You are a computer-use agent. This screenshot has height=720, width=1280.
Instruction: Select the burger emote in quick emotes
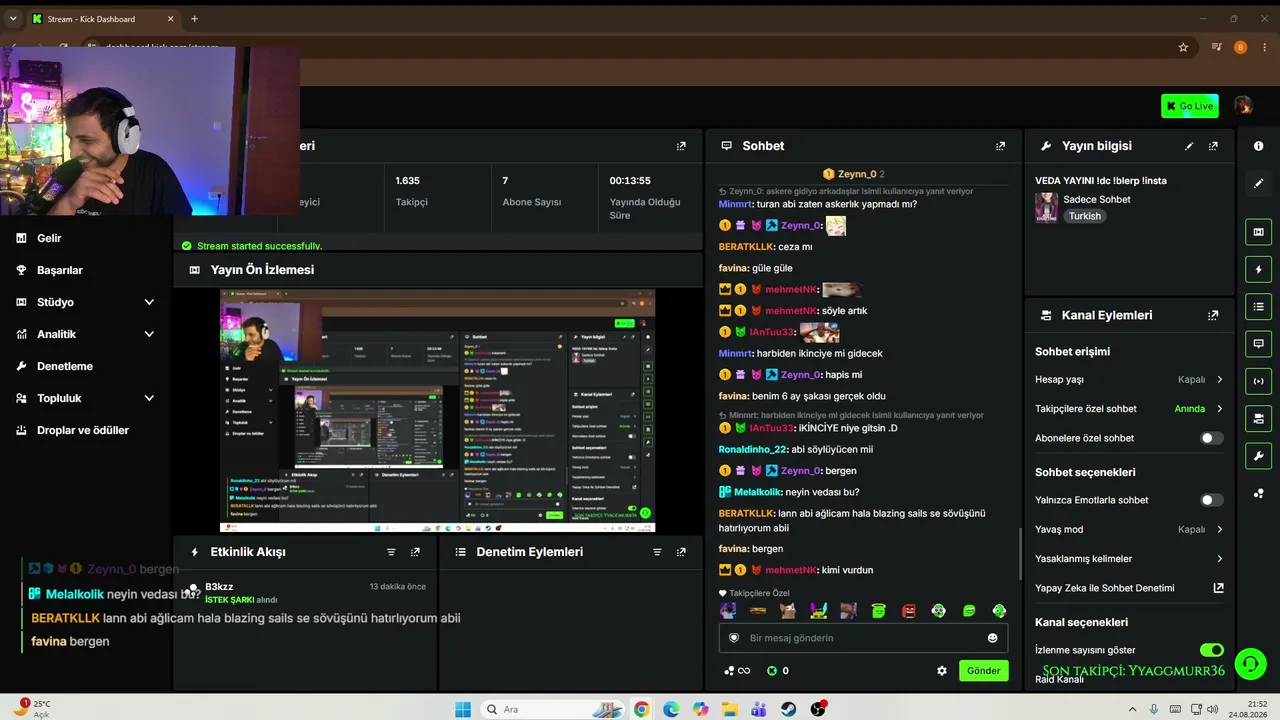[x=758, y=611]
